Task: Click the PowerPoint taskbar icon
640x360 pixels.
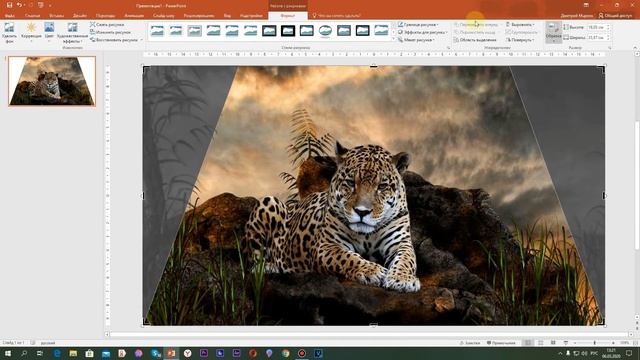Action: tap(171, 353)
